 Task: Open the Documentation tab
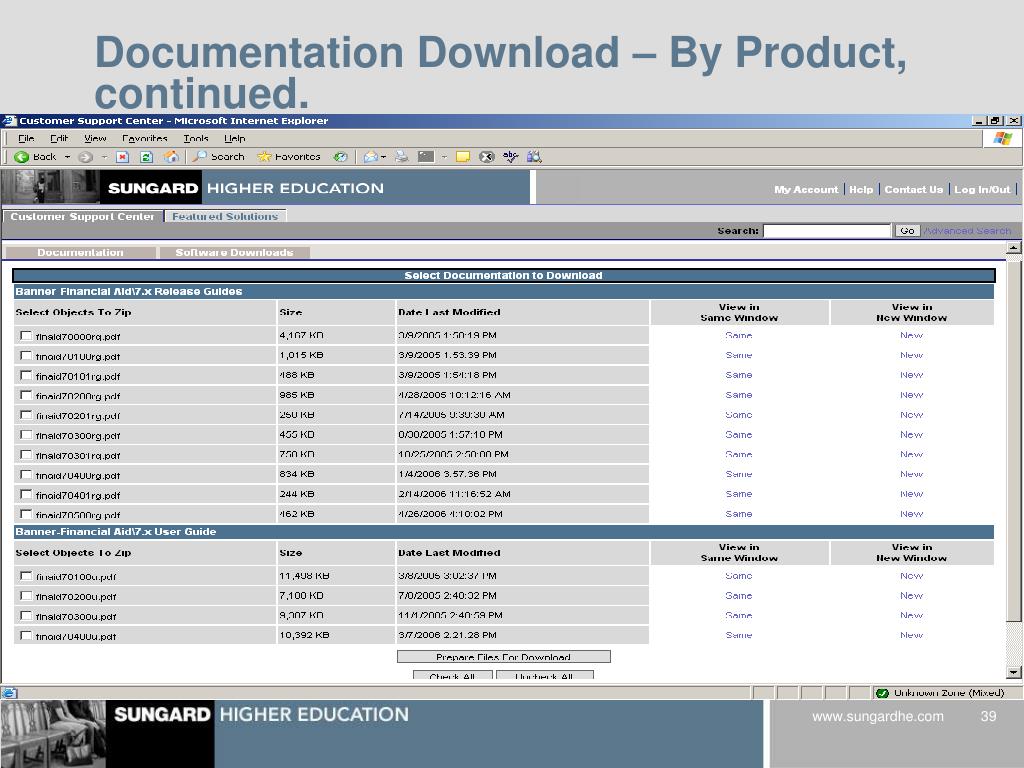coord(80,253)
